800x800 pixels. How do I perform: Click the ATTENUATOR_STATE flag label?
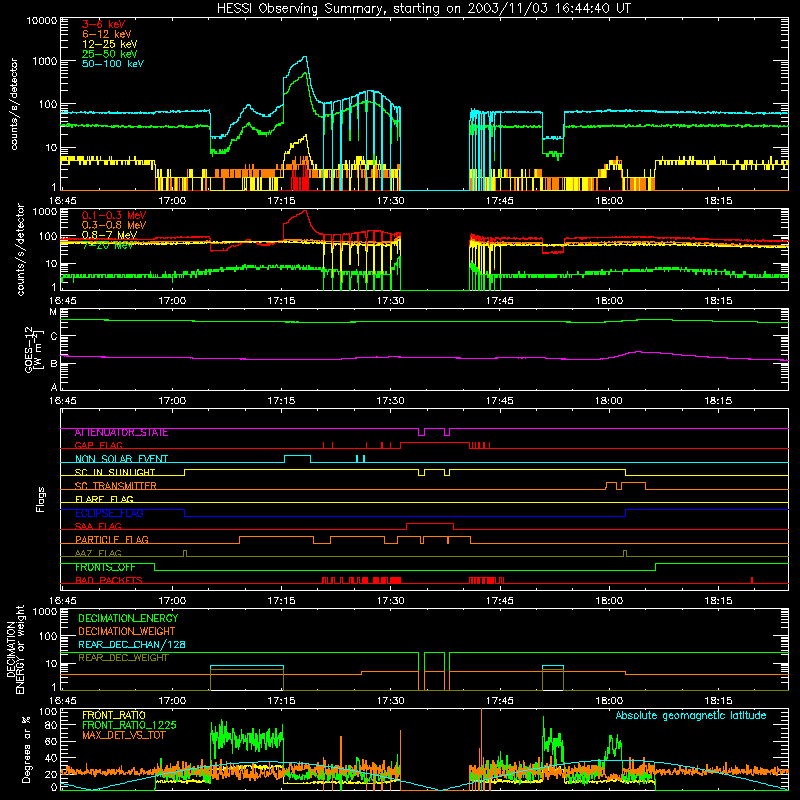121,432
